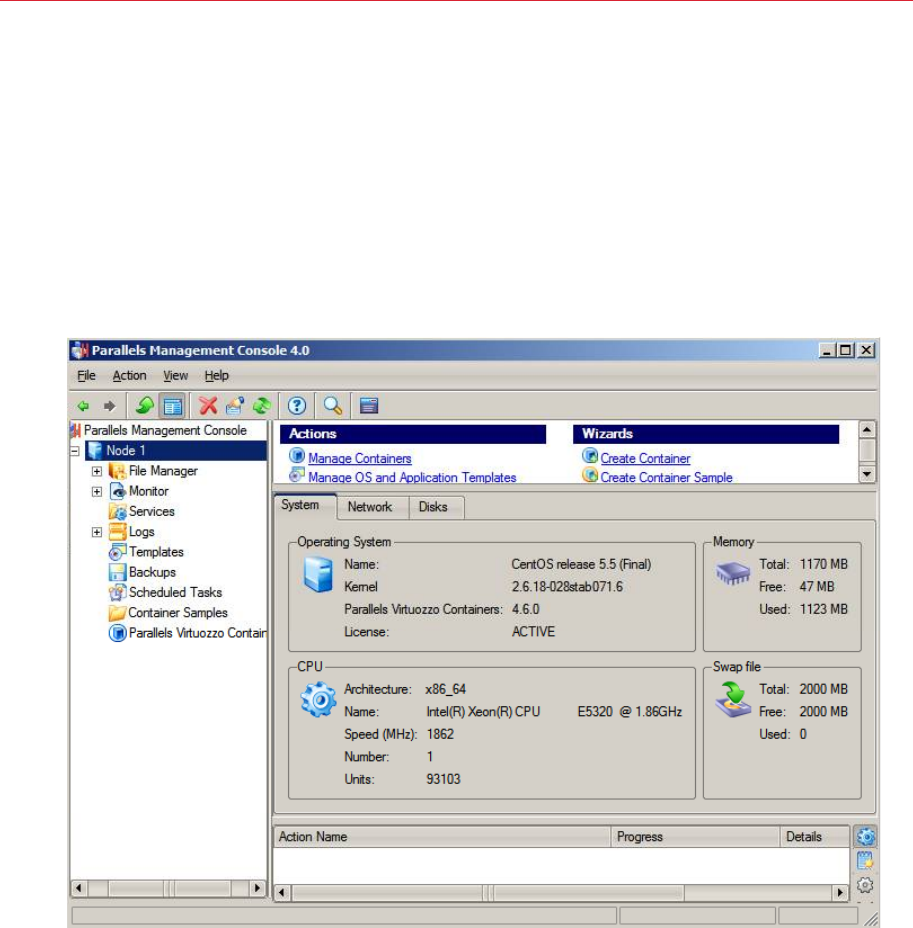This screenshot has height=928, width=913.
Task: Click the red X delete toolbar icon
Action: pyautogui.click(x=208, y=406)
